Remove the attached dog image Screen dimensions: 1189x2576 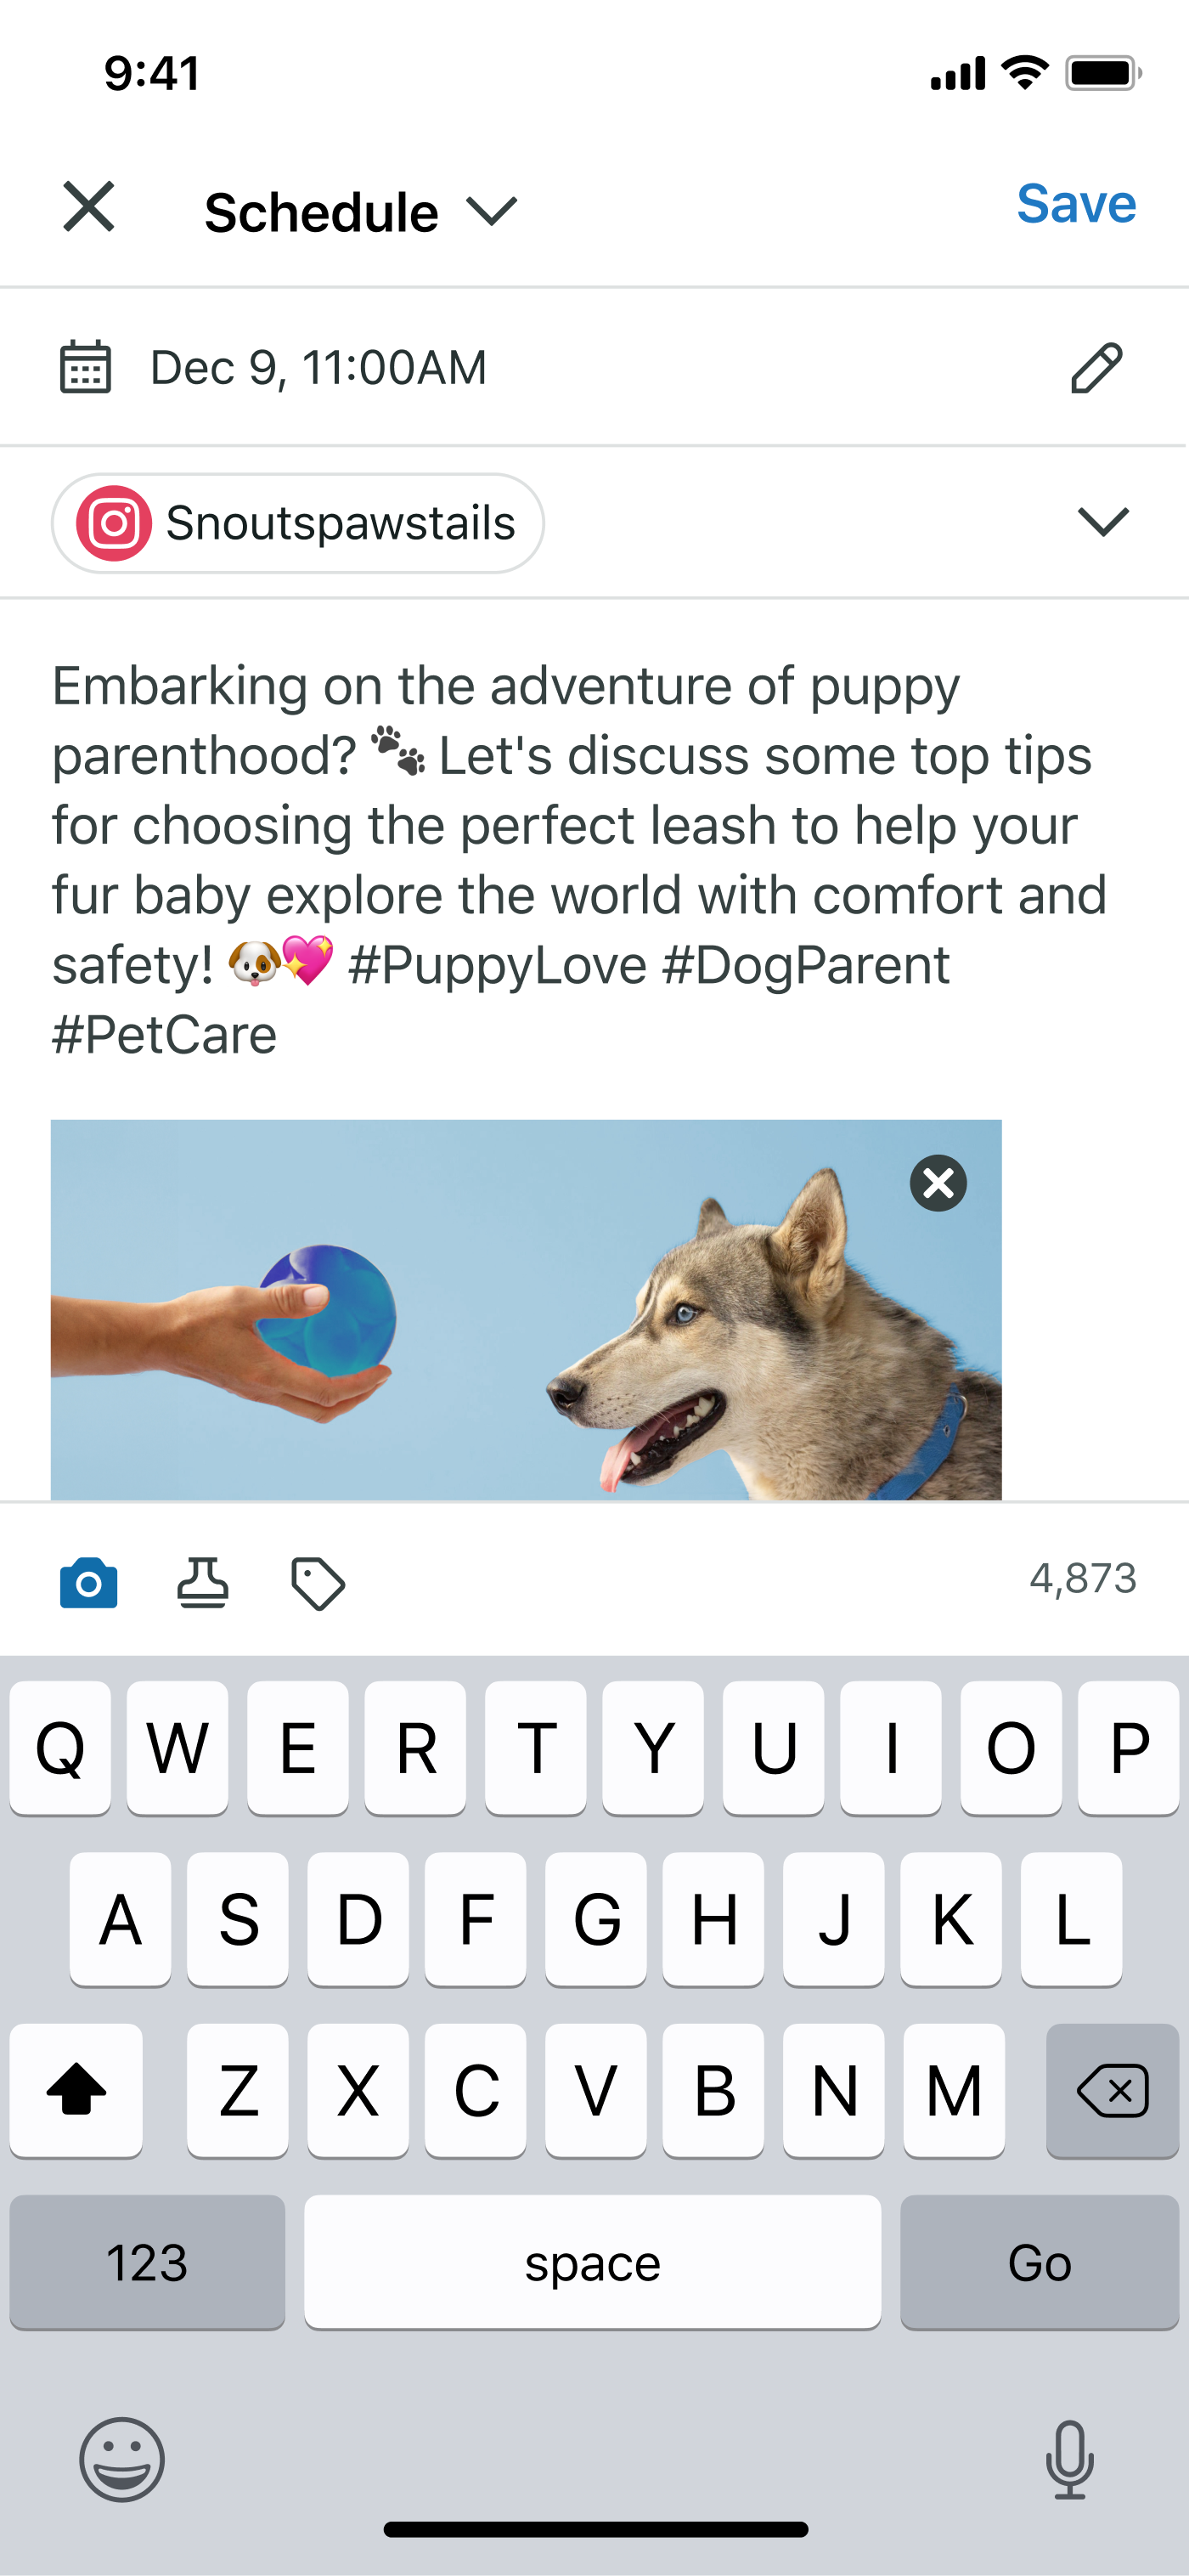coord(938,1183)
